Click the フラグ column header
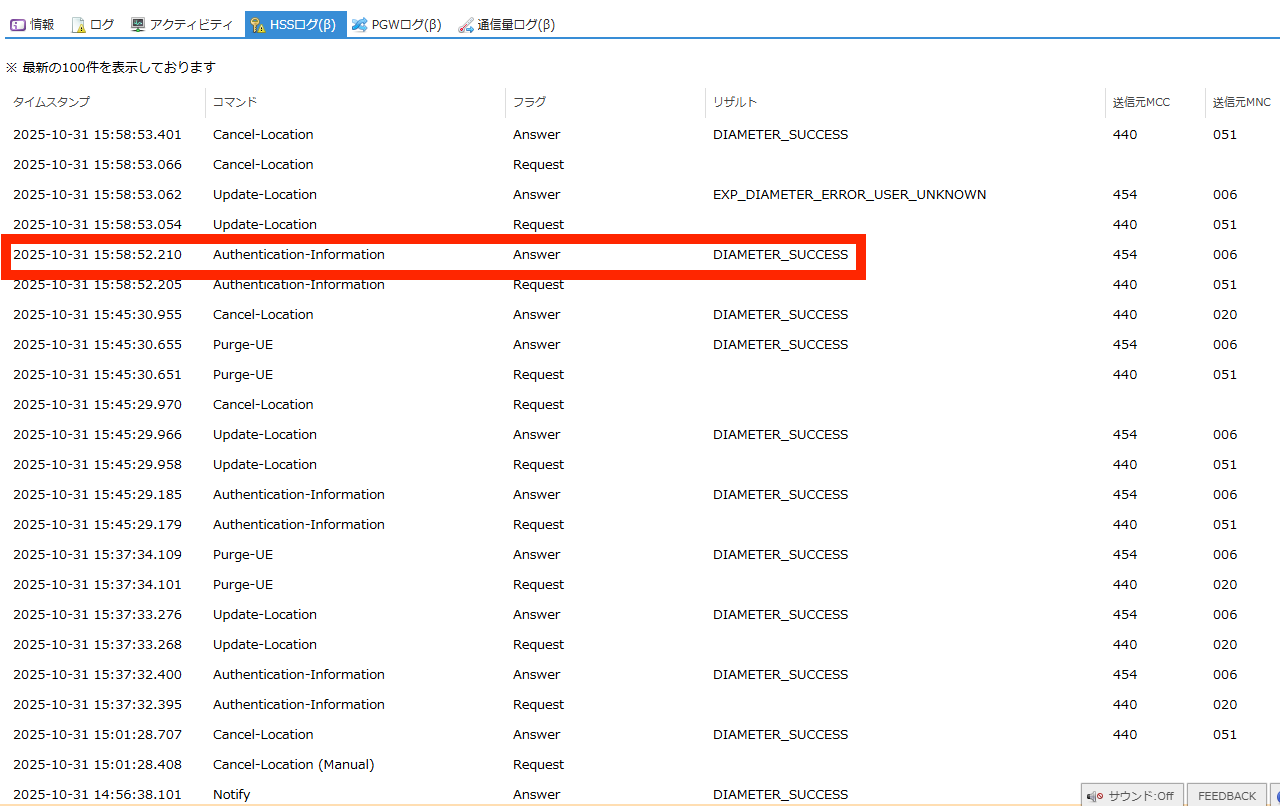This screenshot has height=806, width=1280. 530,102
